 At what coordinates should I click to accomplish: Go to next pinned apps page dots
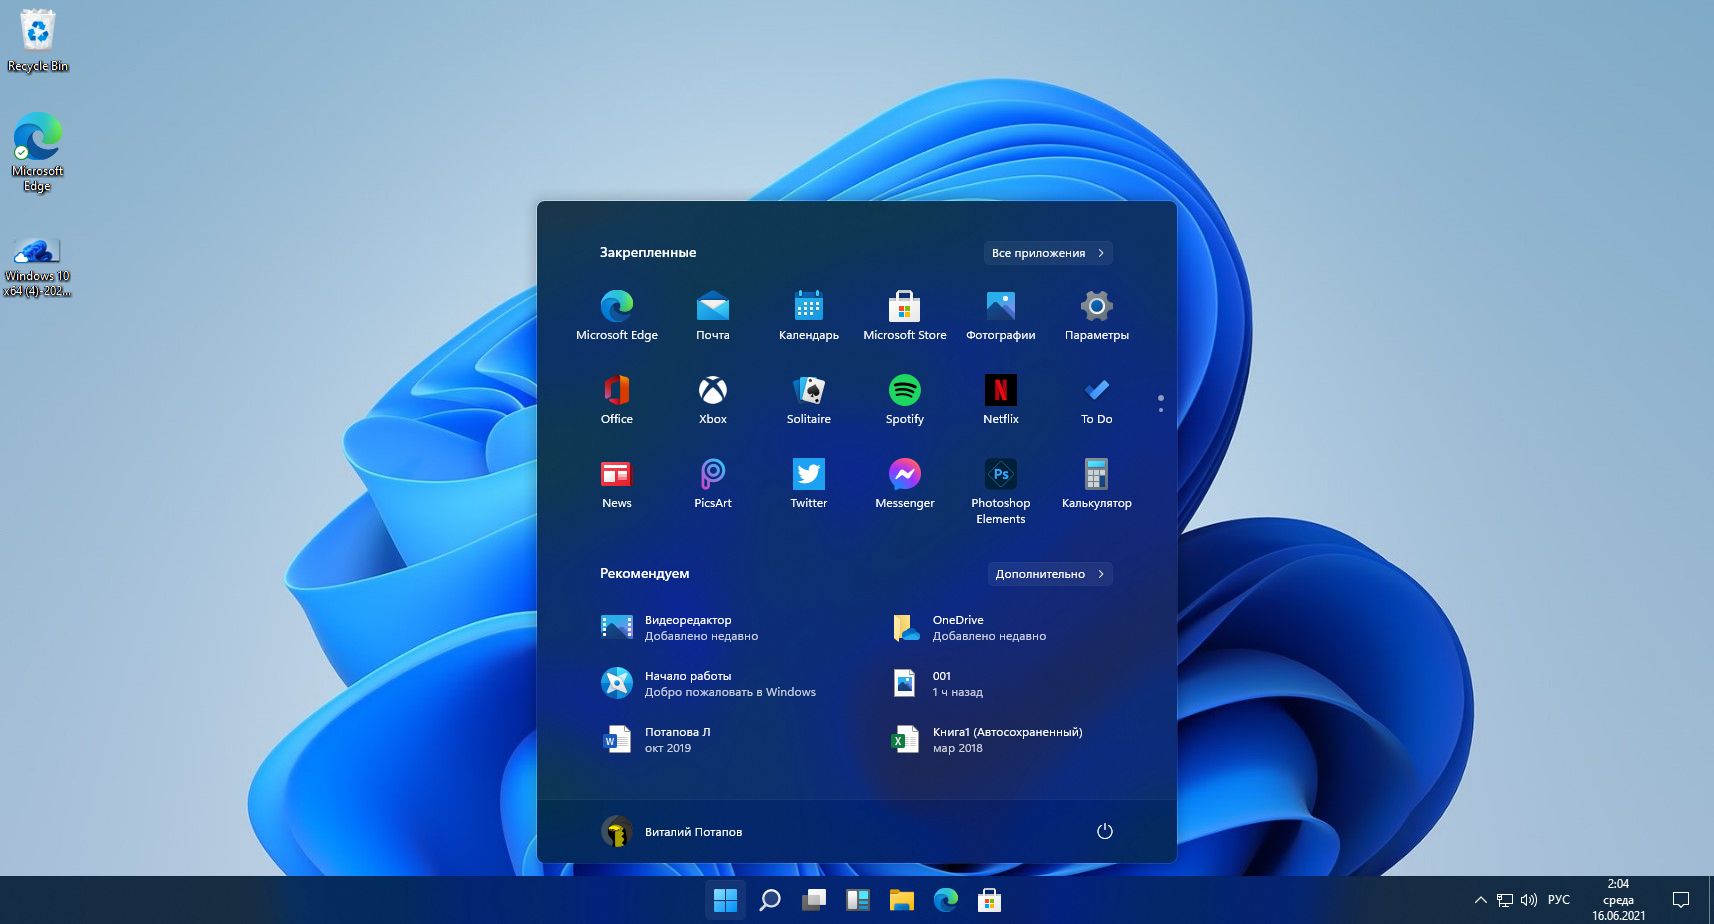tap(1160, 403)
